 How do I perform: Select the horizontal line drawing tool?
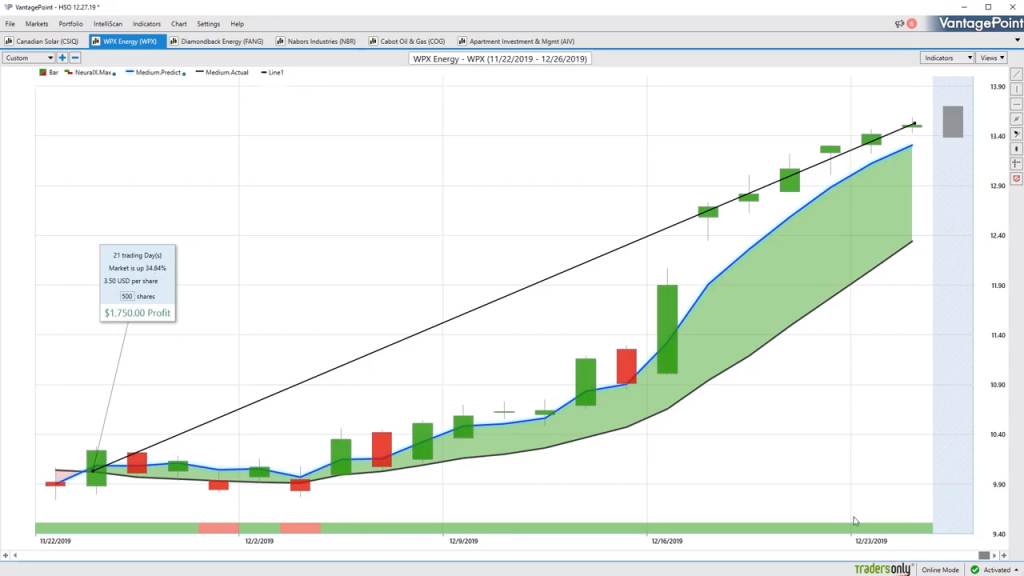(x=1016, y=104)
